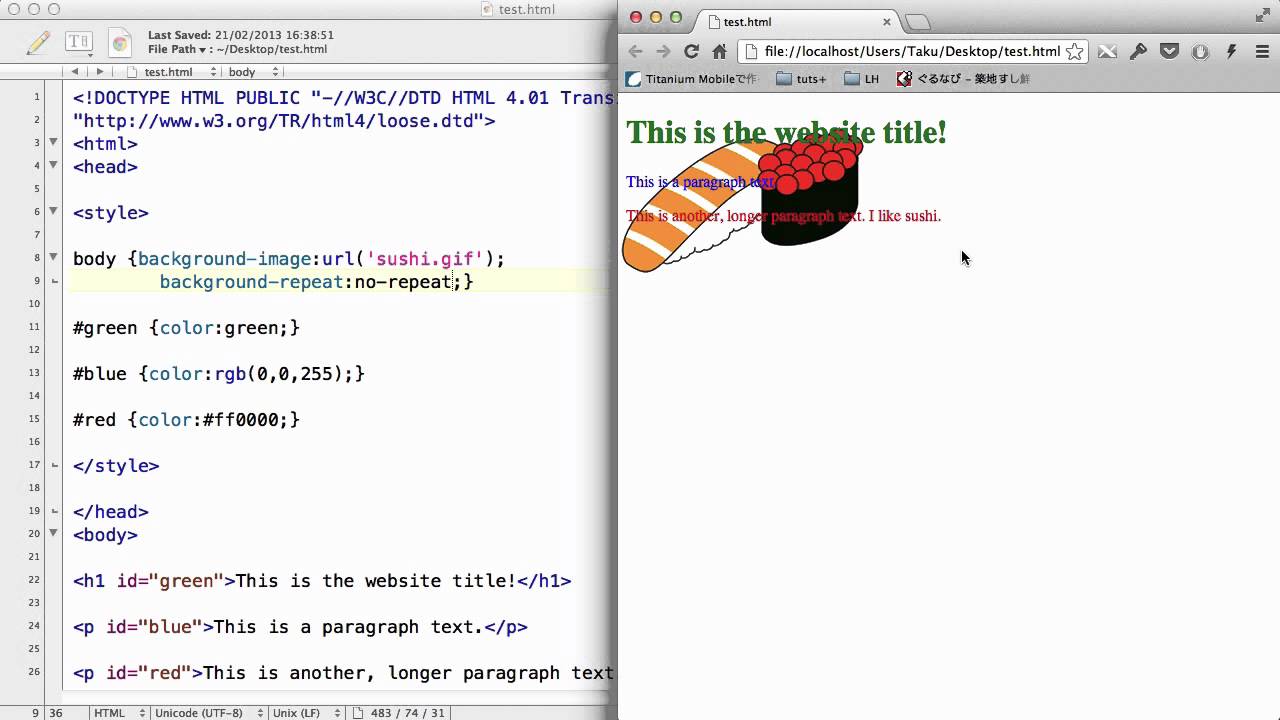Click the mail envelope extension icon
This screenshot has width=1280, height=720.
[x=1107, y=51]
